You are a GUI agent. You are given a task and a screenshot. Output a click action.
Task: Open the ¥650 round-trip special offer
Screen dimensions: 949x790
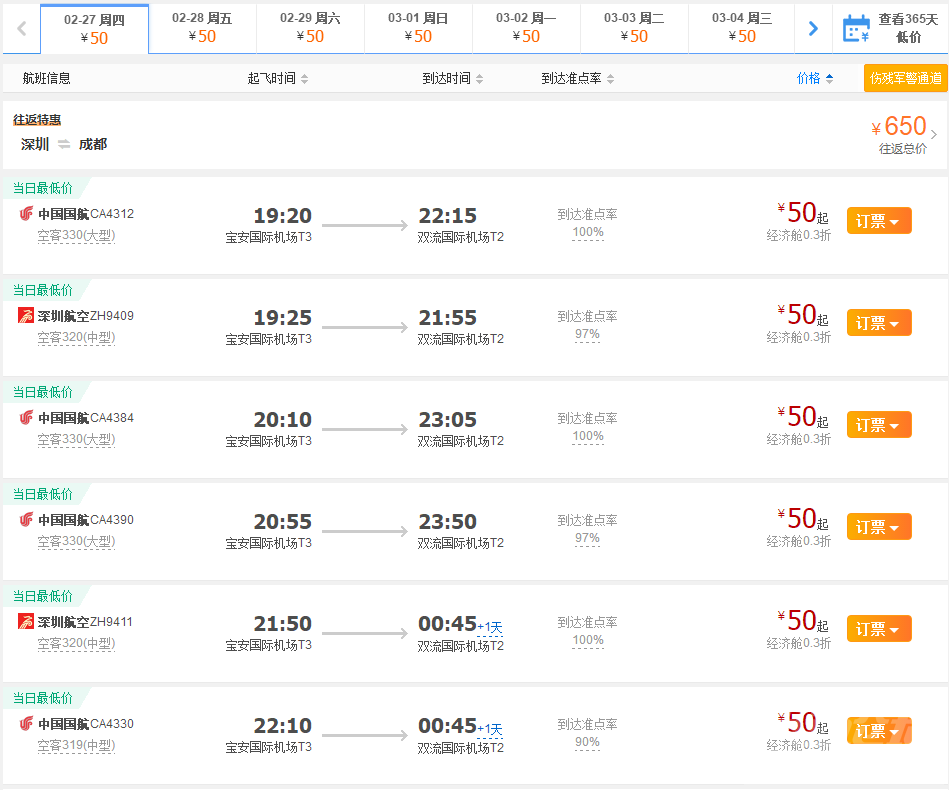(x=904, y=134)
